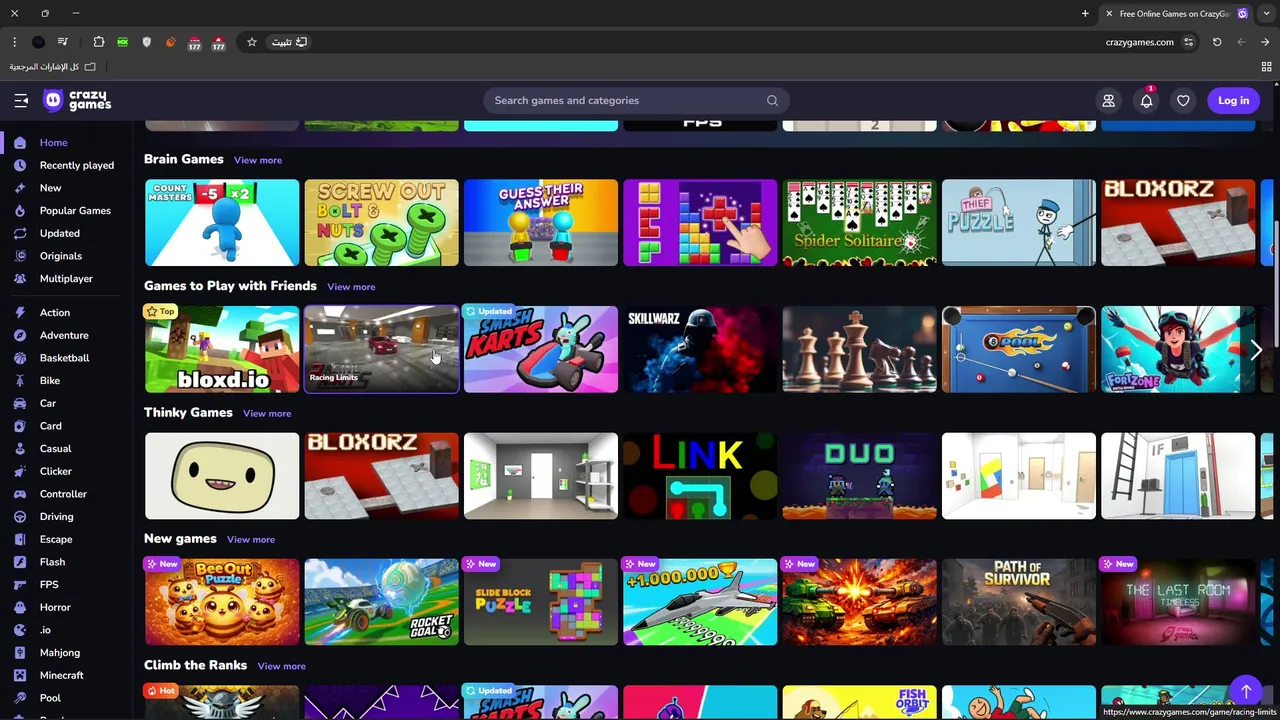This screenshot has width=1280, height=720.
Task: View more Brain Games
Action: click(258, 160)
